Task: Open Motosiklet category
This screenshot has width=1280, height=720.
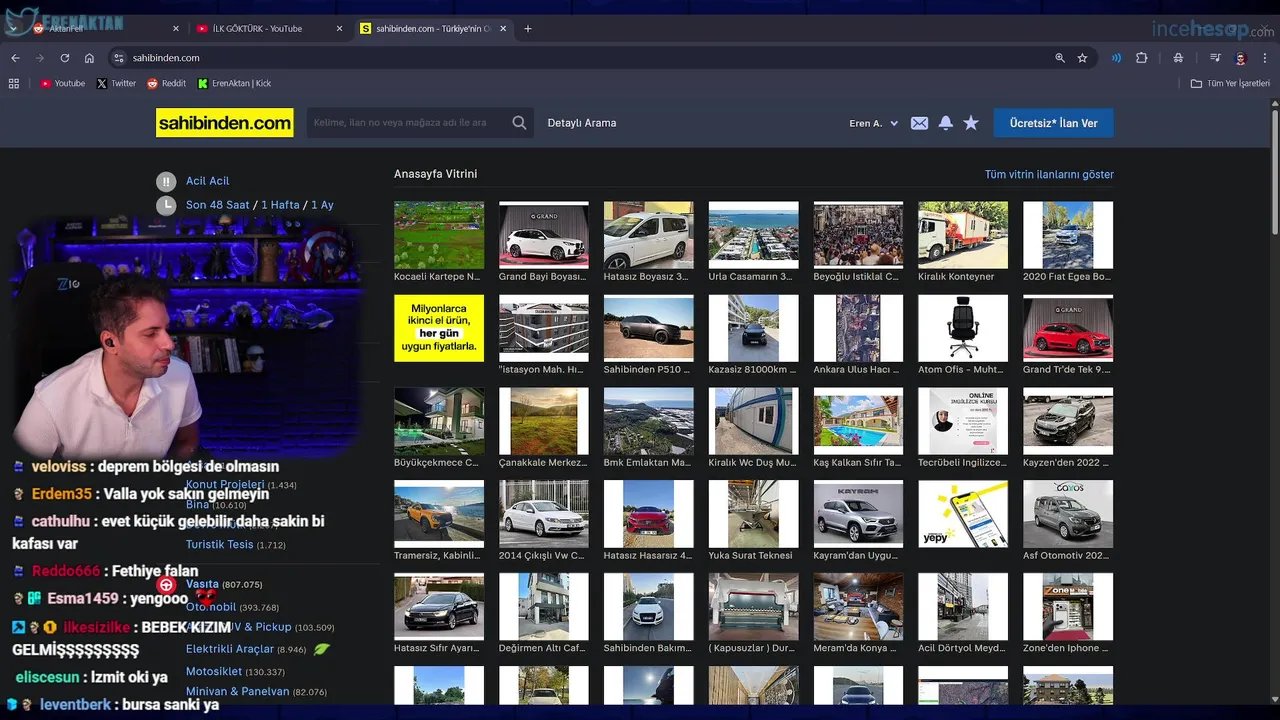Action: point(214,672)
